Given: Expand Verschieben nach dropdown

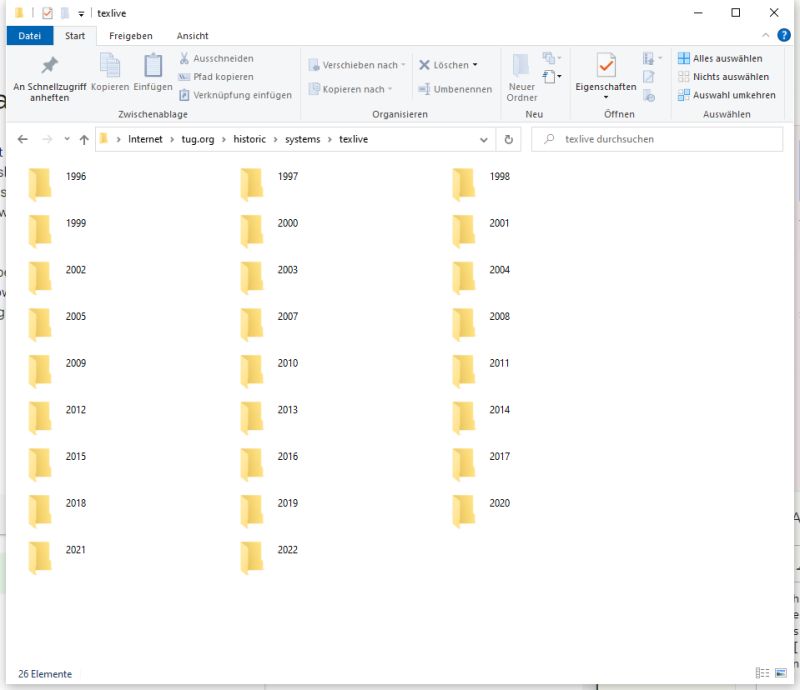Looking at the screenshot, I should point(403,65).
